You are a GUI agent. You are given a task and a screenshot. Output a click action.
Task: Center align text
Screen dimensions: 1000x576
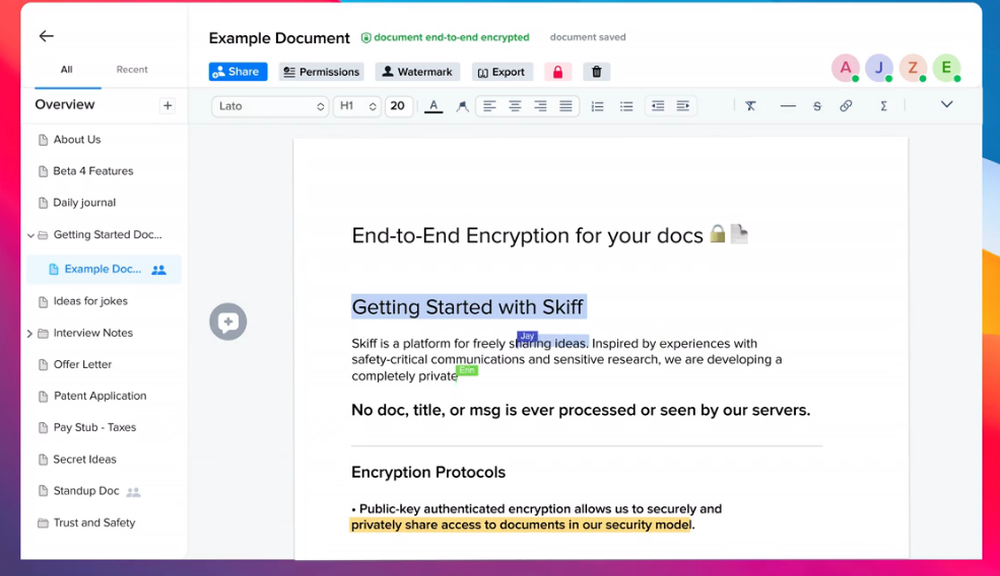[515, 106]
